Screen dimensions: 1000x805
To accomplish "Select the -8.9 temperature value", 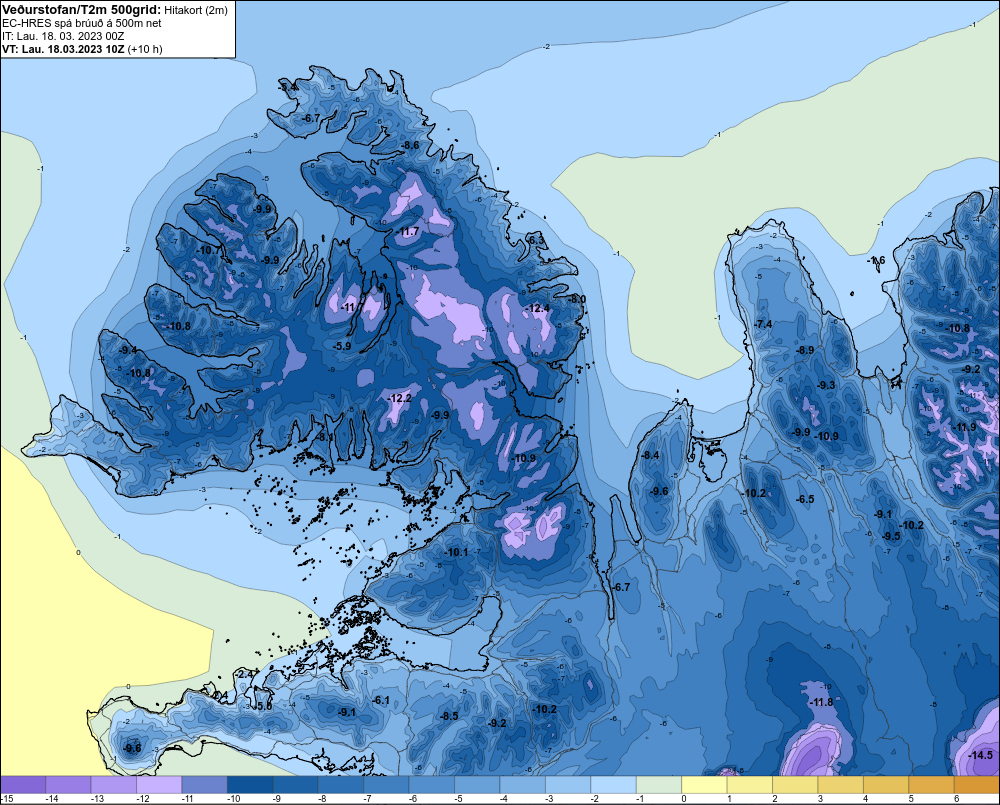I will 805,350.
